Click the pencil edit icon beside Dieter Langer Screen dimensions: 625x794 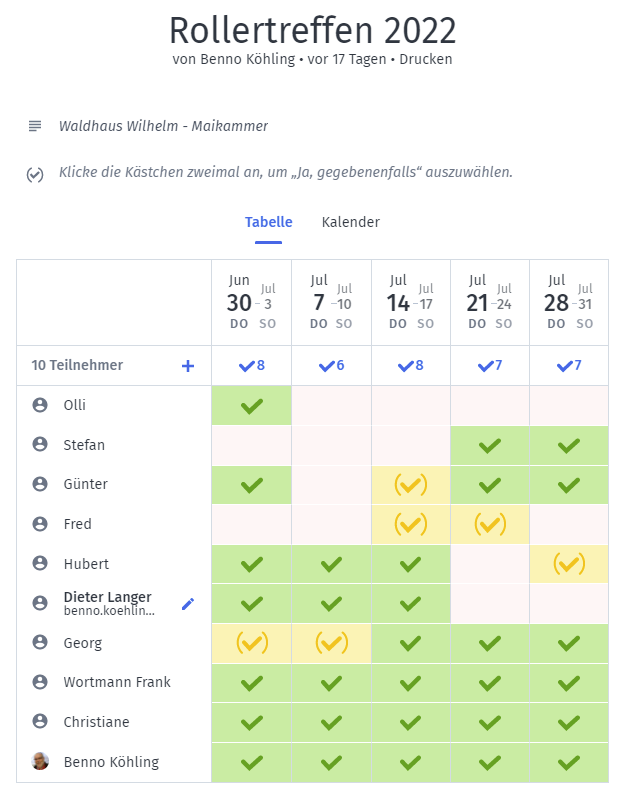coord(187,603)
